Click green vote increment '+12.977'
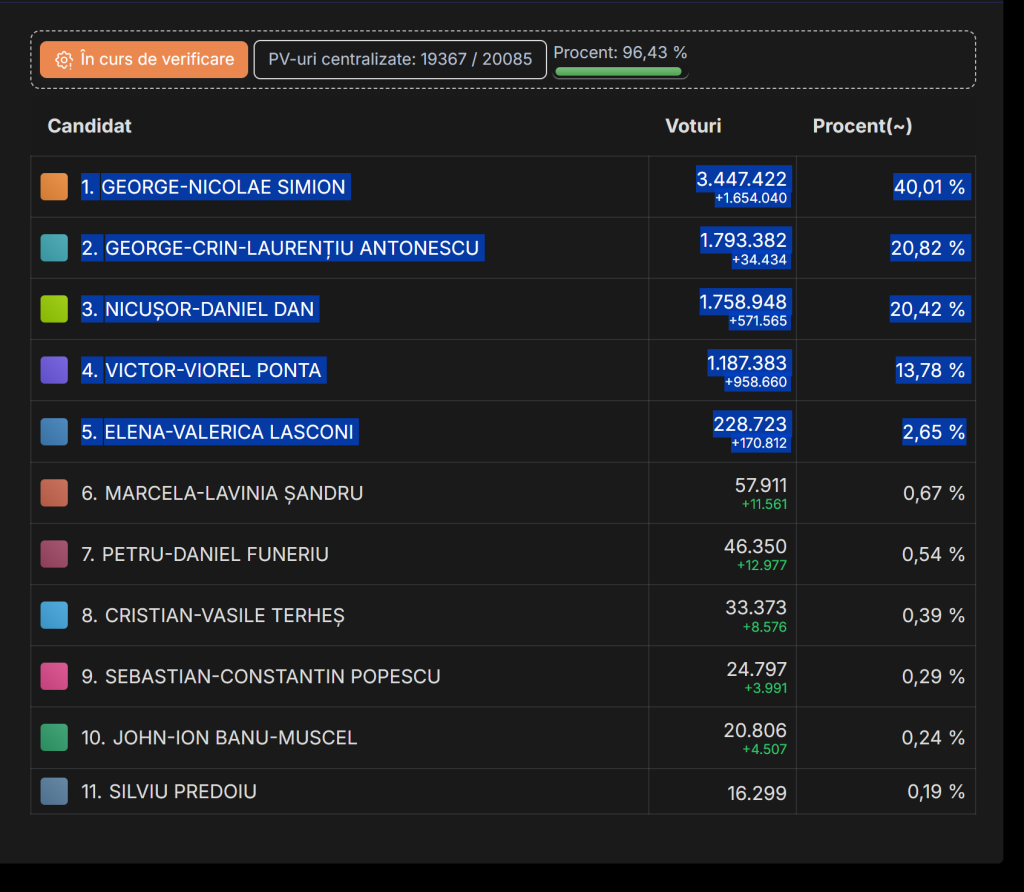This screenshot has width=1024, height=892. pos(762,565)
